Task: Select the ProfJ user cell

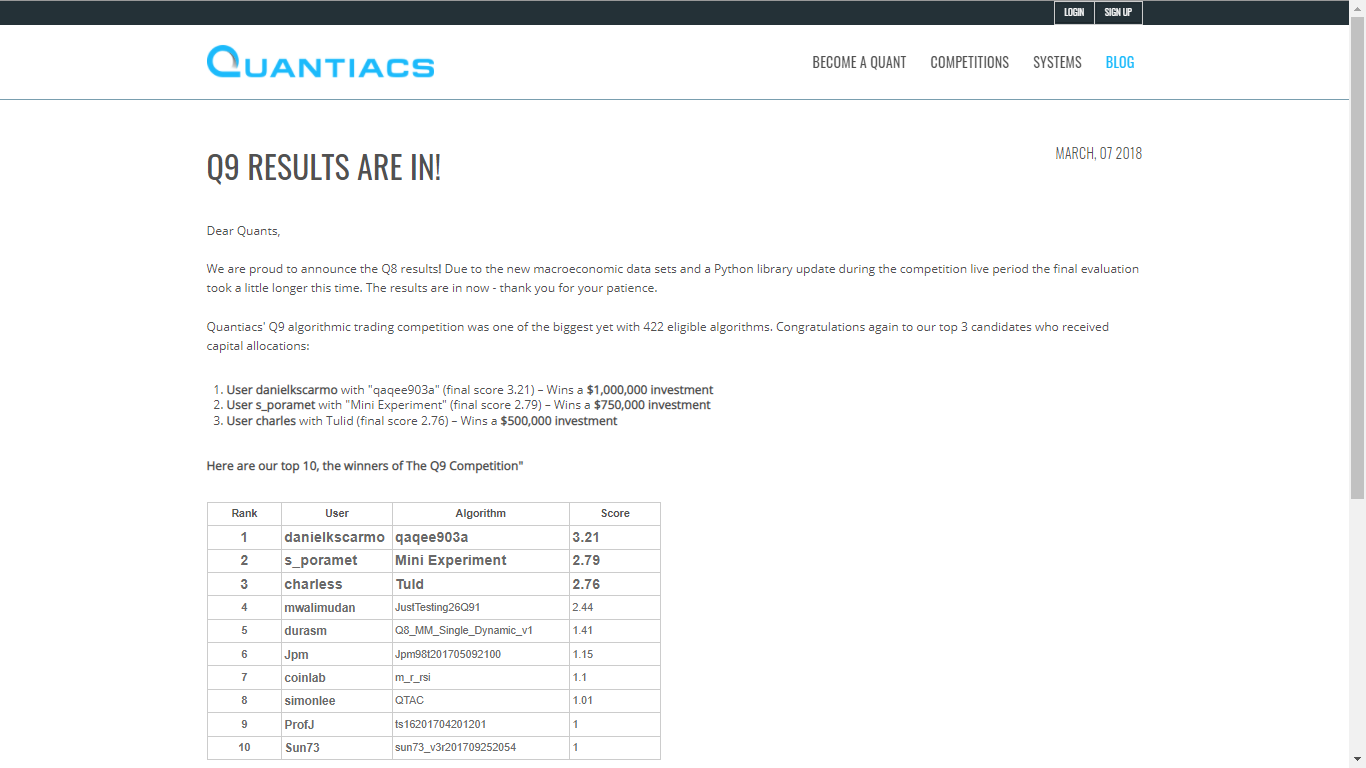Action: coord(337,724)
